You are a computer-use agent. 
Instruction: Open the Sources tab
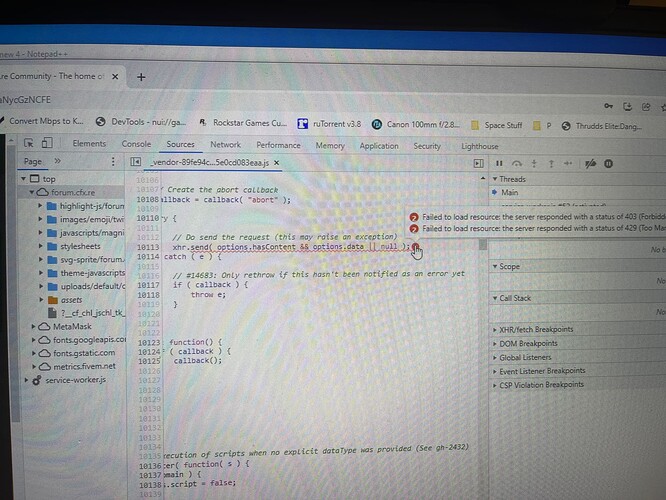[x=181, y=144]
